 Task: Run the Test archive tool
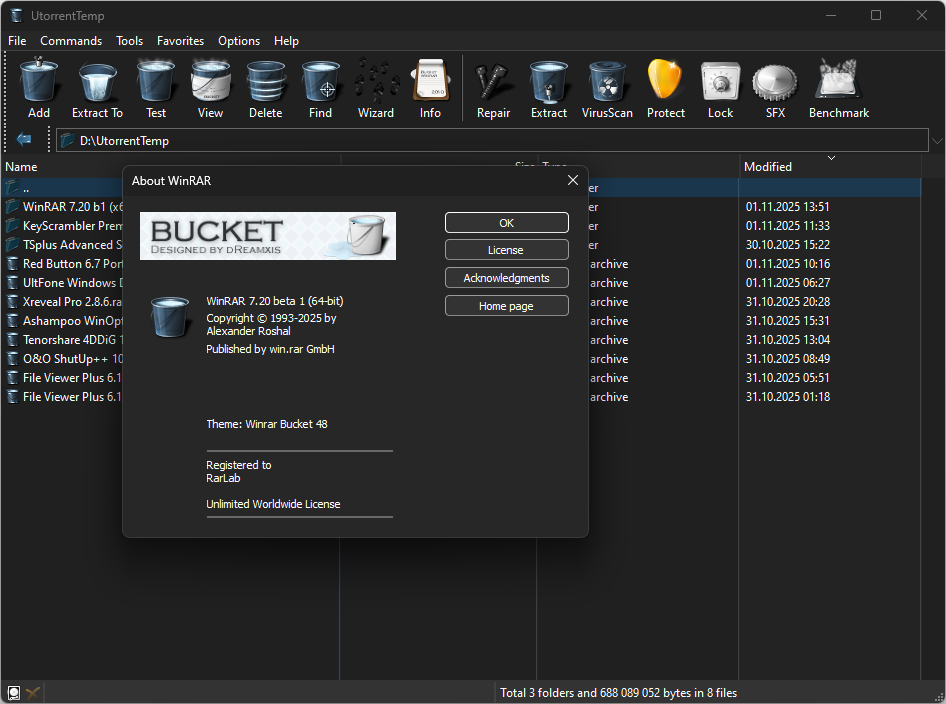pyautogui.click(x=156, y=88)
